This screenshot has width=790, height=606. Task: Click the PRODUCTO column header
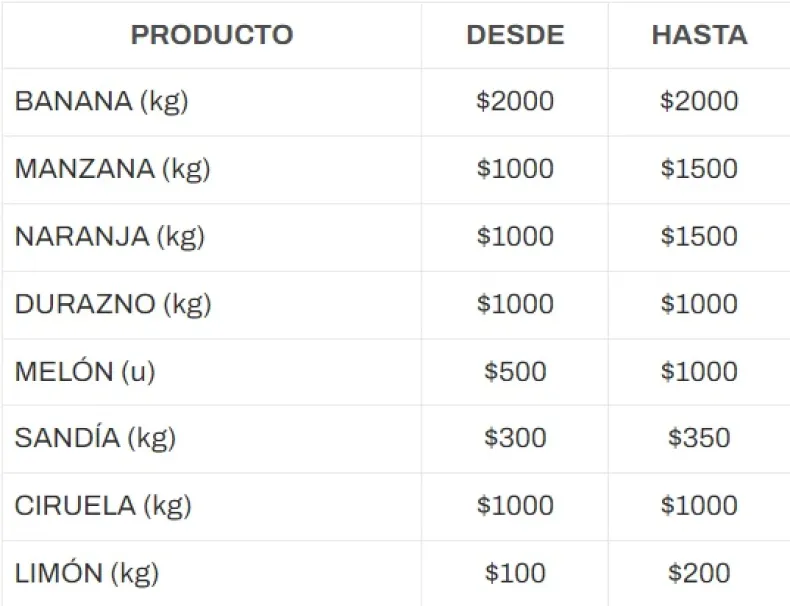[212, 35]
